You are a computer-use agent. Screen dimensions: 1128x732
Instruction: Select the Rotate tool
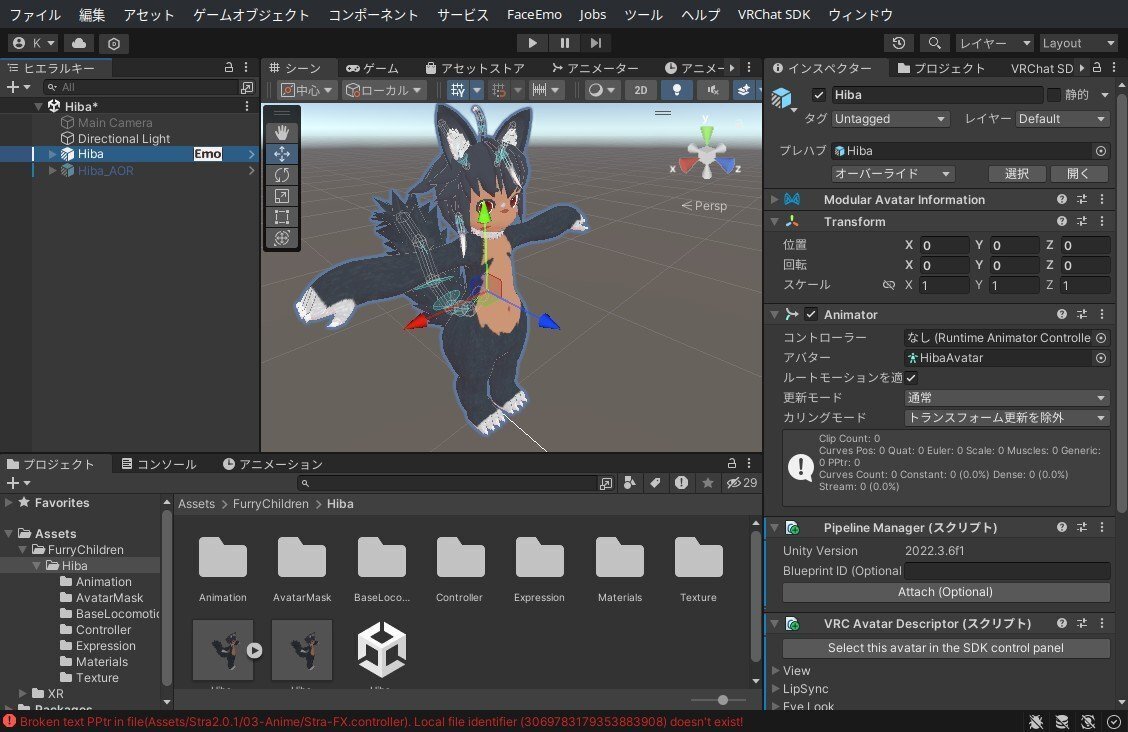[282, 175]
